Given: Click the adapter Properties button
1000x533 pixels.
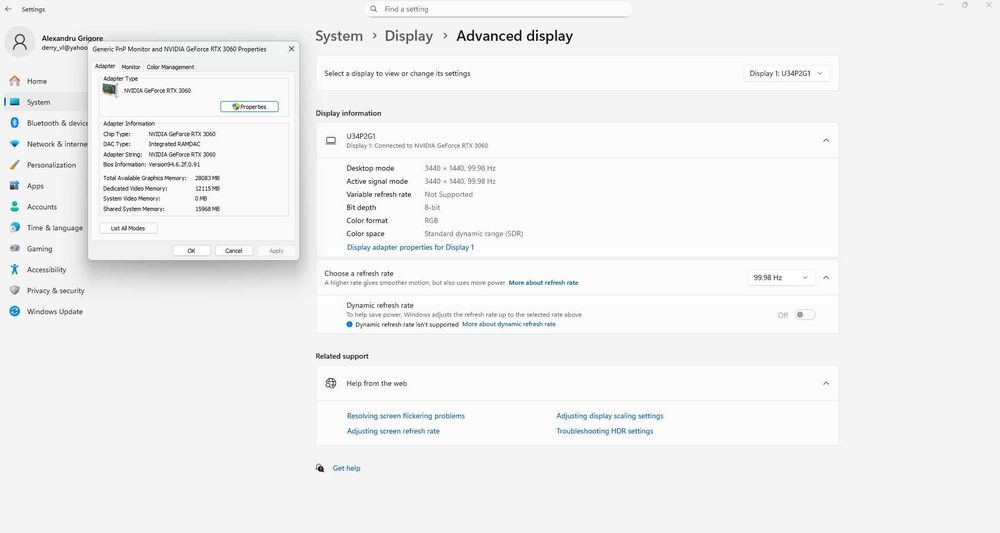Looking at the screenshot, I should point(249,106).
